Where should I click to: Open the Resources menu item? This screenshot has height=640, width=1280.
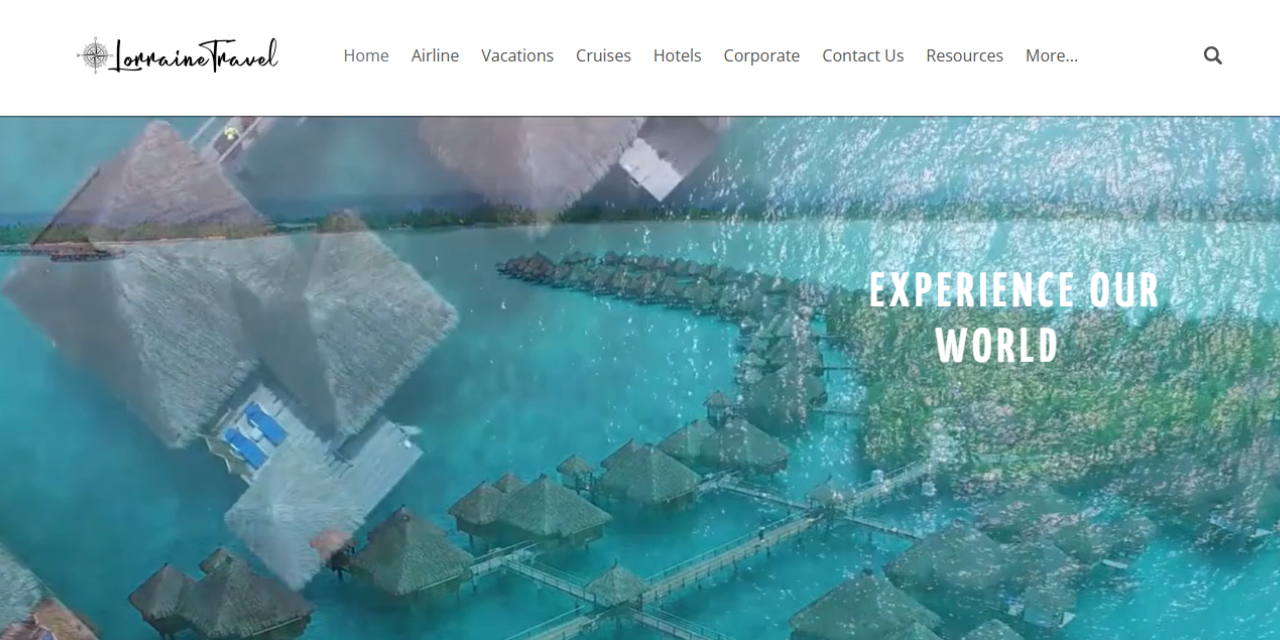tap(964, 56)
